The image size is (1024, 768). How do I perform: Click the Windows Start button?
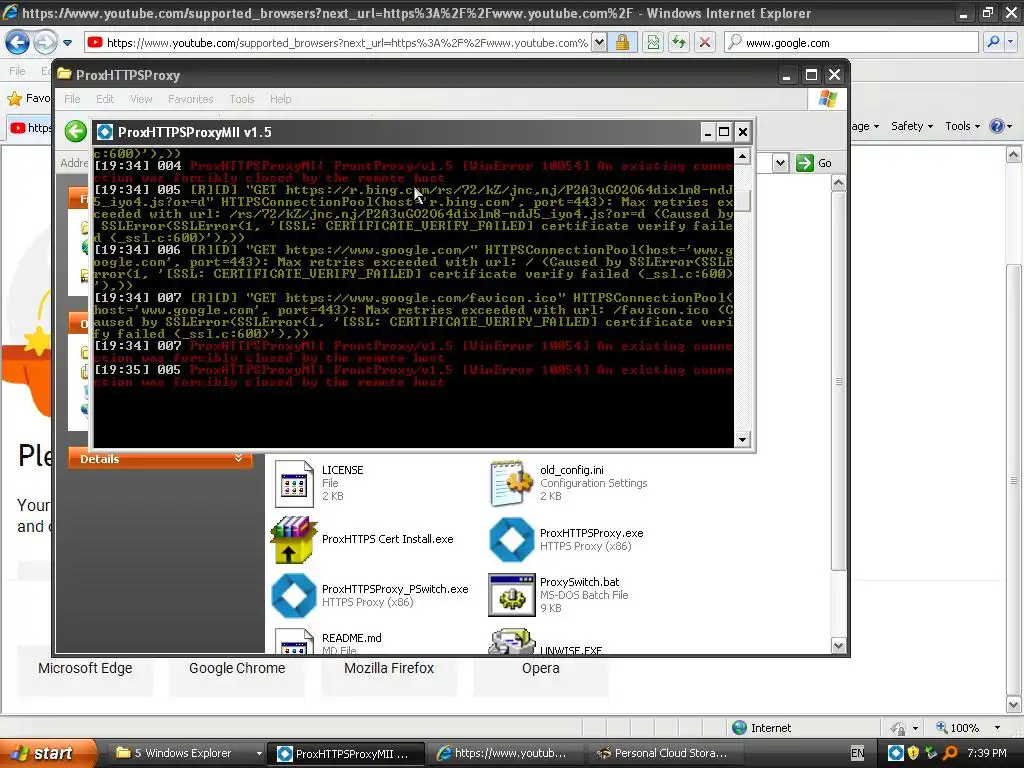[x=48, y=753]
